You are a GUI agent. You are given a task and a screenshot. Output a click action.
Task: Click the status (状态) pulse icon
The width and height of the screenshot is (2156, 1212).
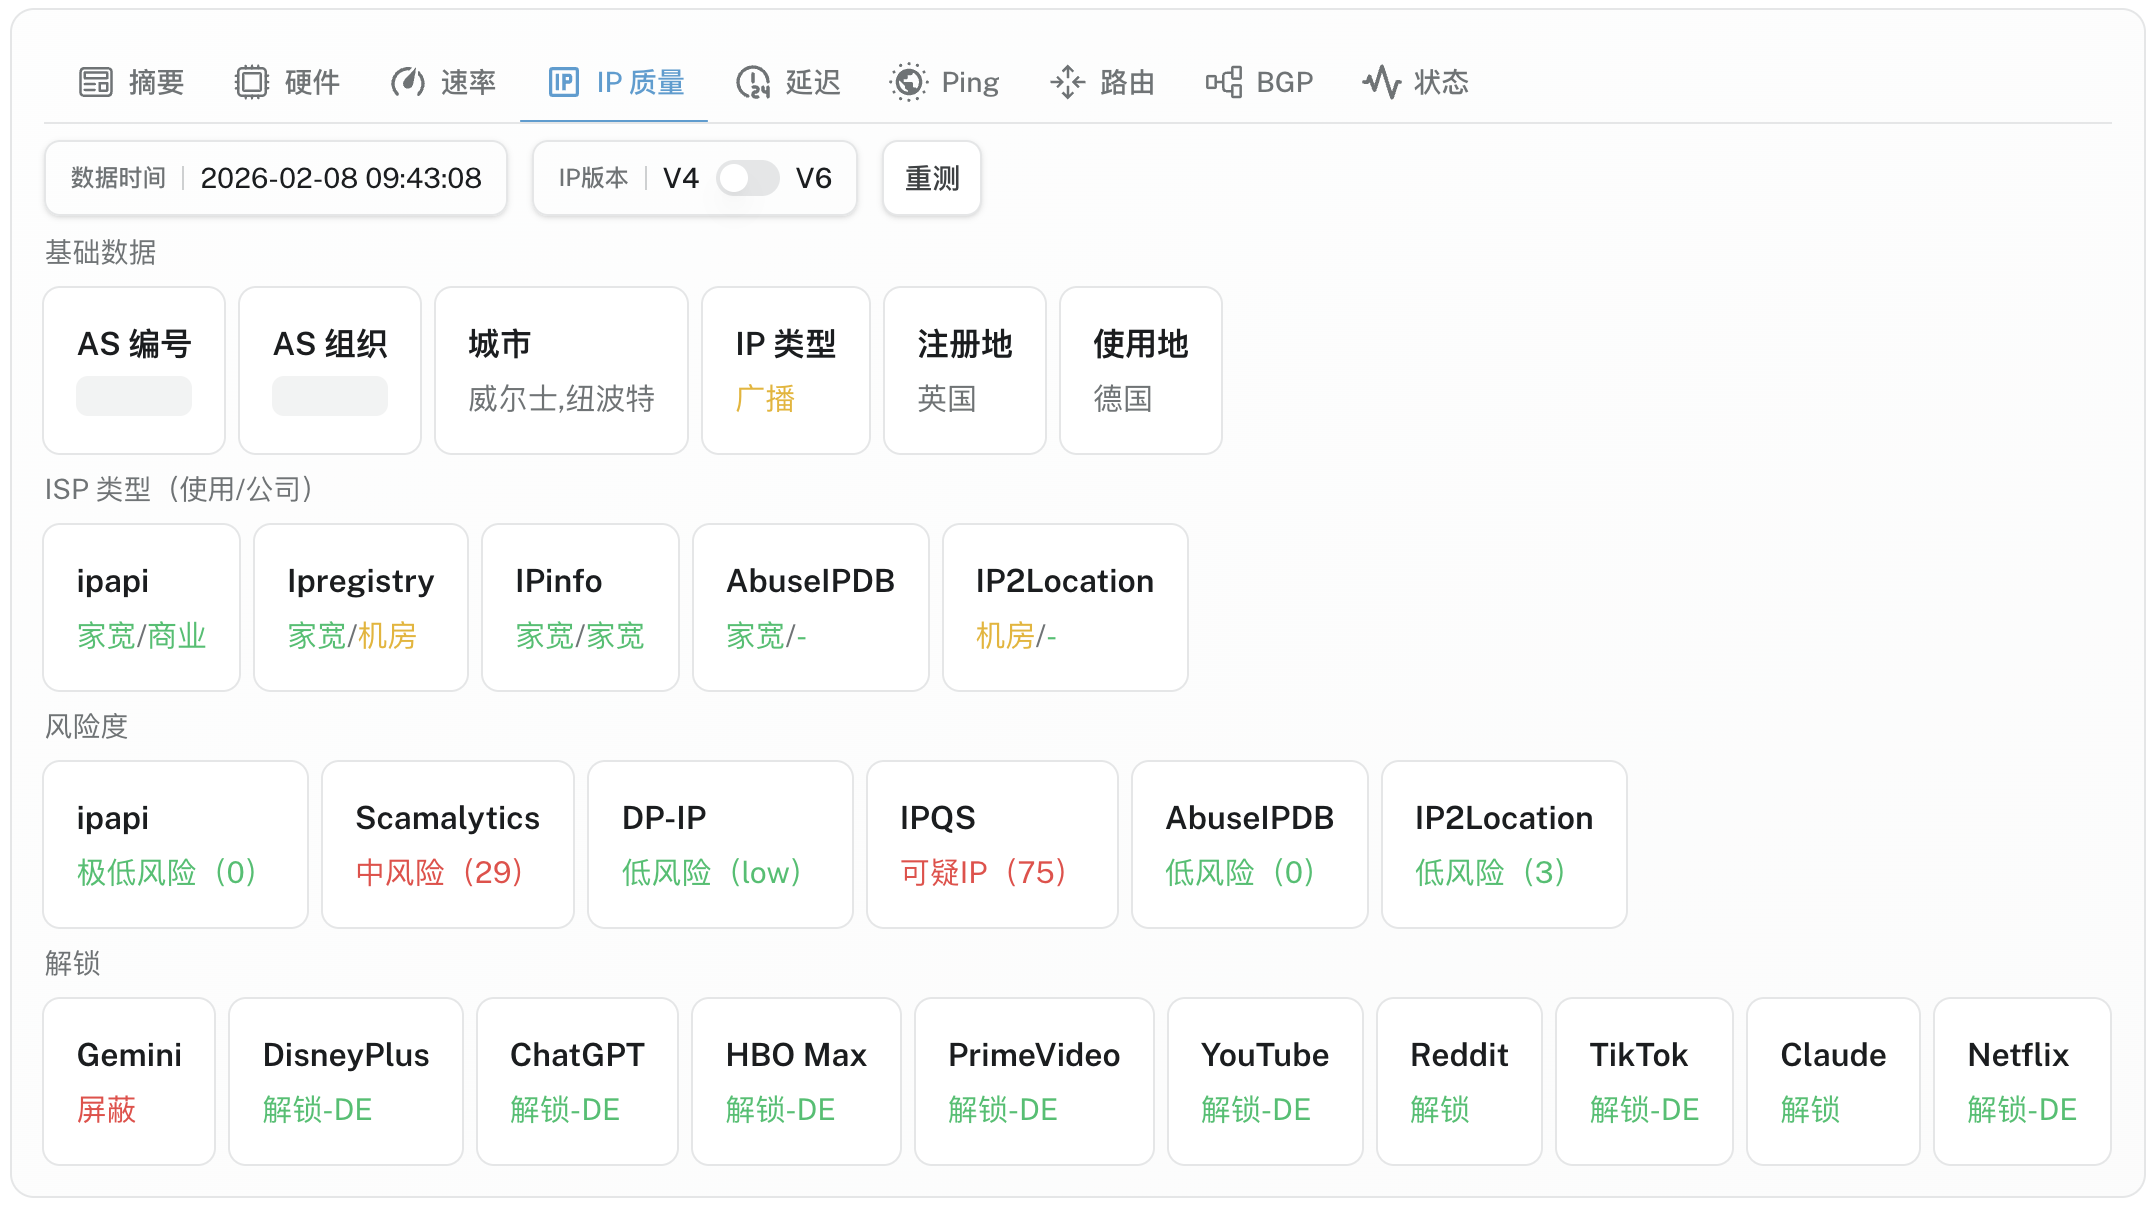(x=1382, y=82)
